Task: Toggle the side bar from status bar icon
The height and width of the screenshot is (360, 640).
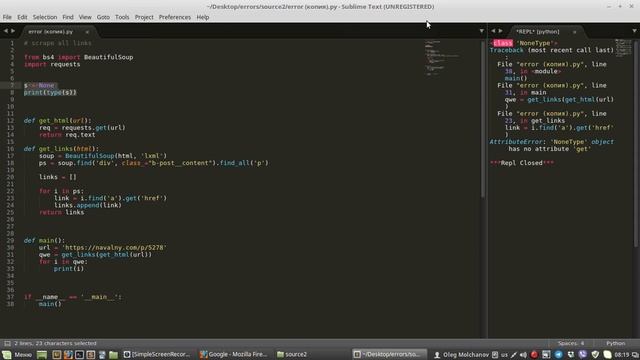Action: click(x=7, y=343)
